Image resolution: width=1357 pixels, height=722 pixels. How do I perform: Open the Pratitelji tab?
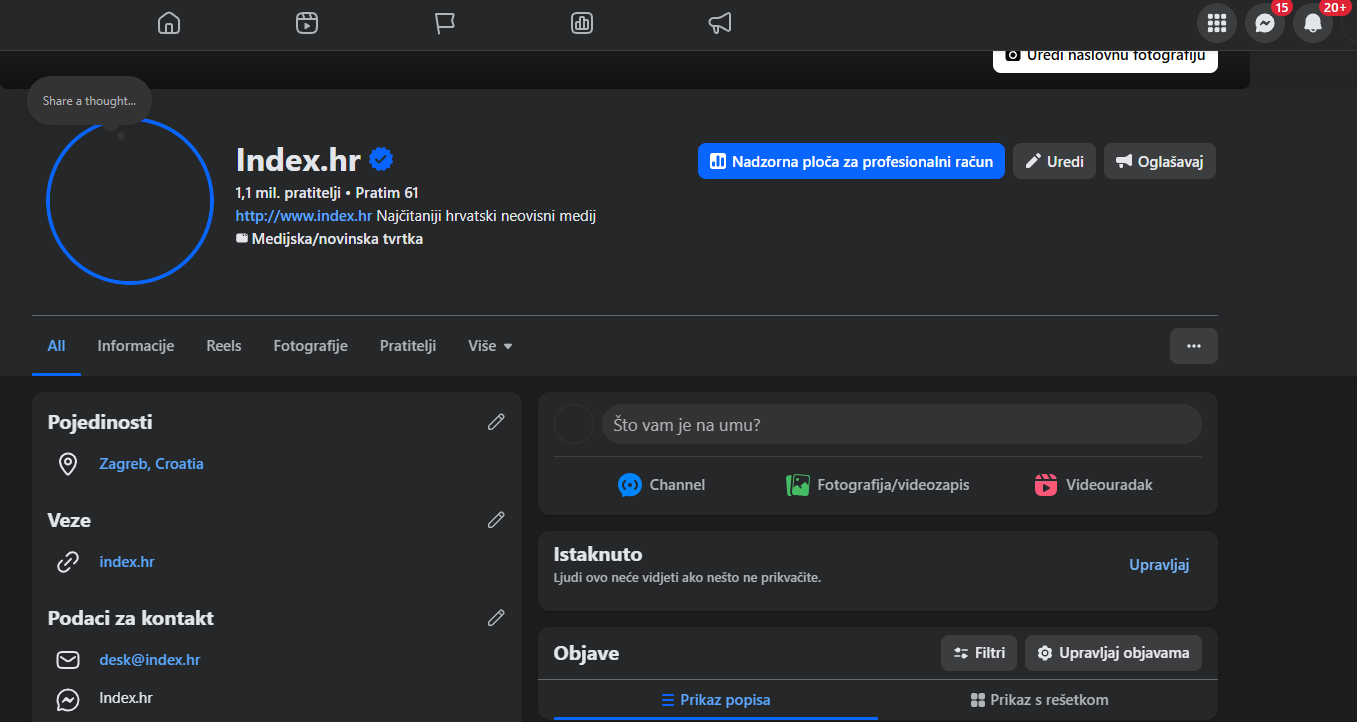pos(408,346)
